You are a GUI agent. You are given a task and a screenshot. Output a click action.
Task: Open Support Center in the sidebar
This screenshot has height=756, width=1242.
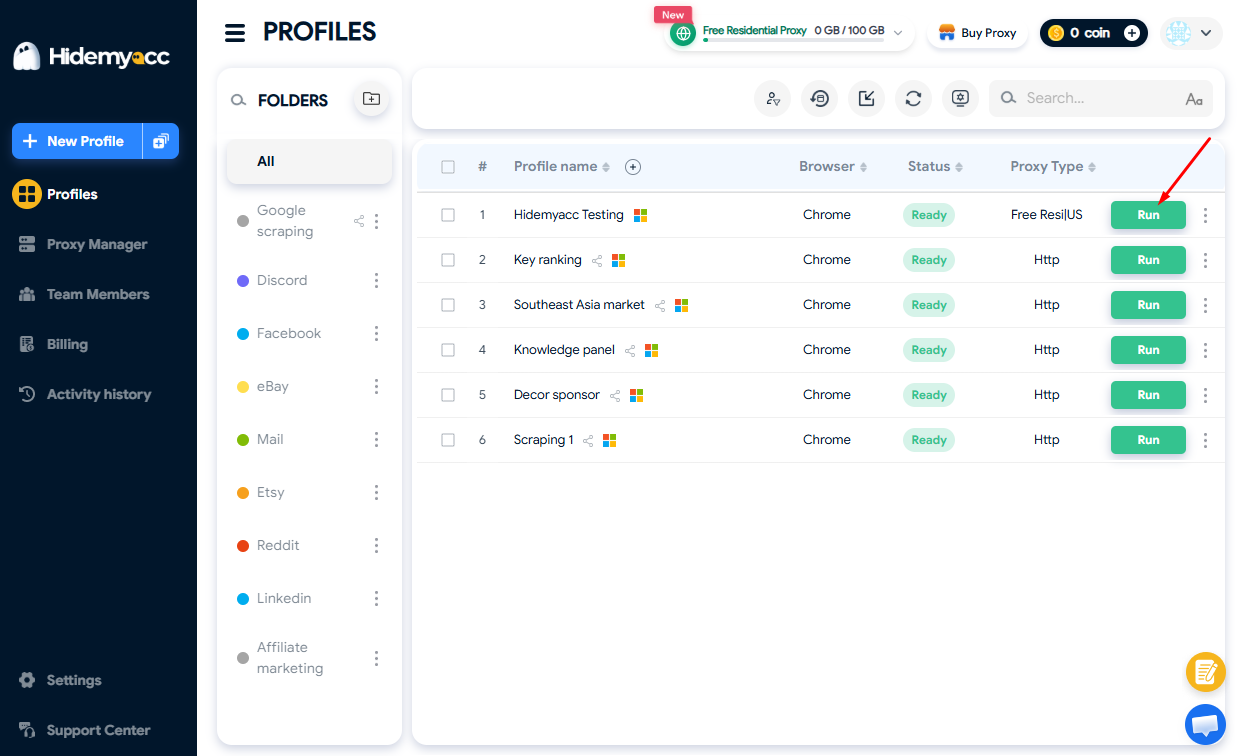click(x=84, y=730)
